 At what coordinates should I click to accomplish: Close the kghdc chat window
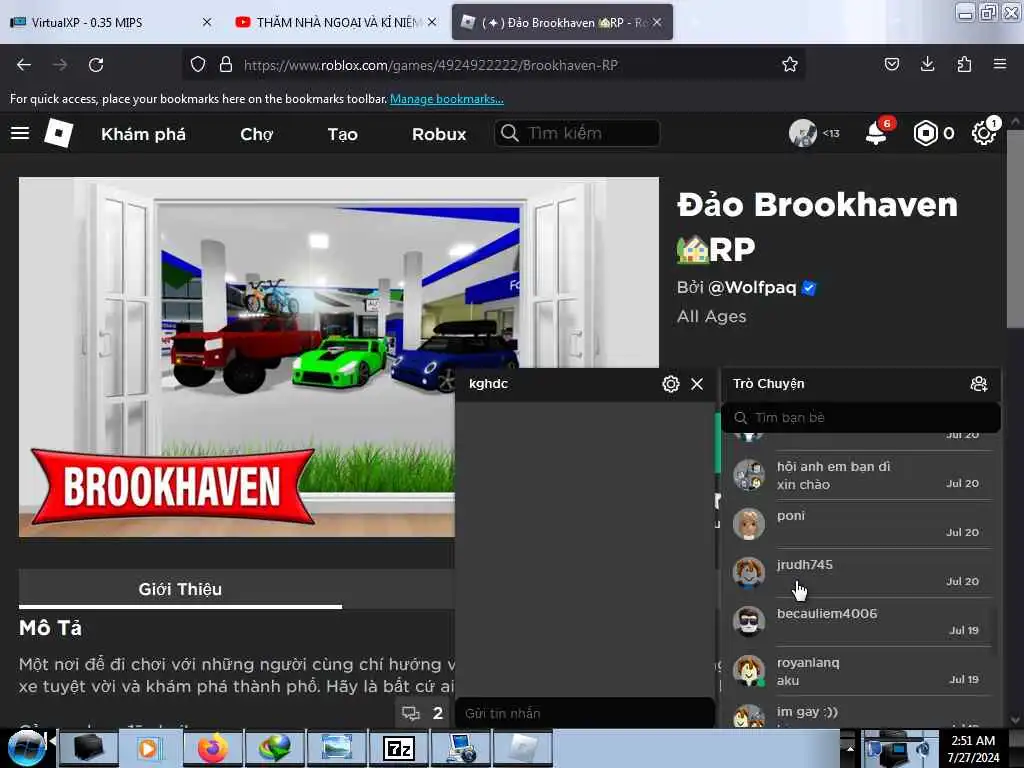(x=697, y=384)
